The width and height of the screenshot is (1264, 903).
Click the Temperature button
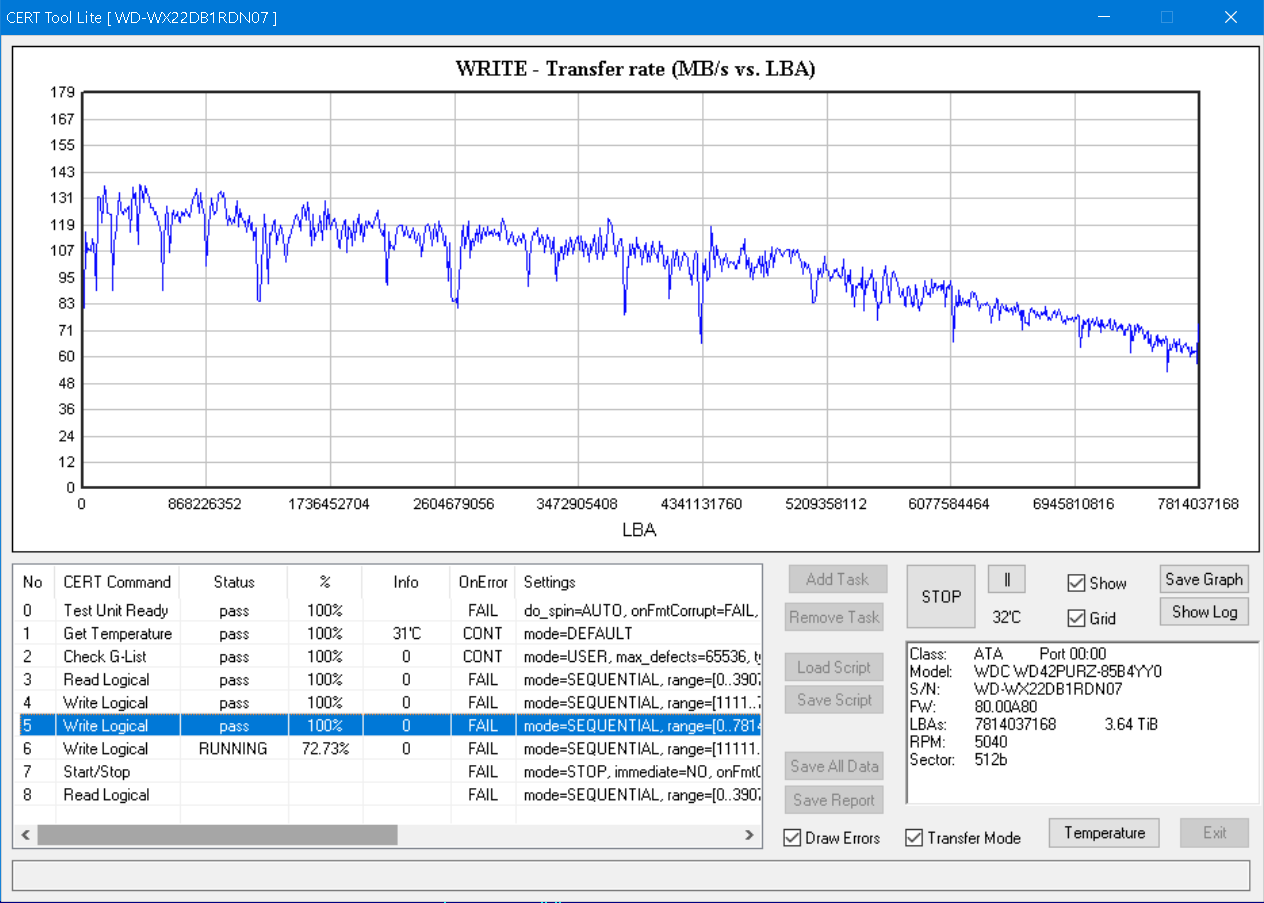[1104, 833]
